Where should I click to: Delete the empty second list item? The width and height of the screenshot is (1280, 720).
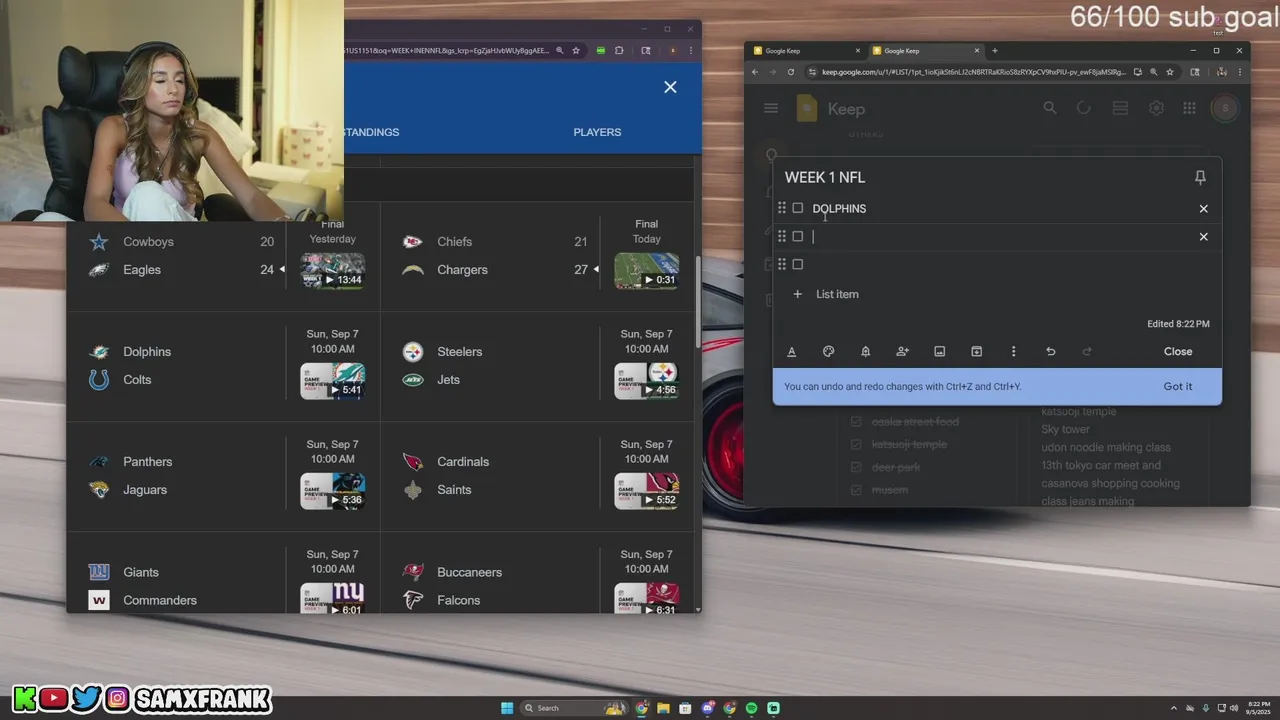click(1203, 237)
